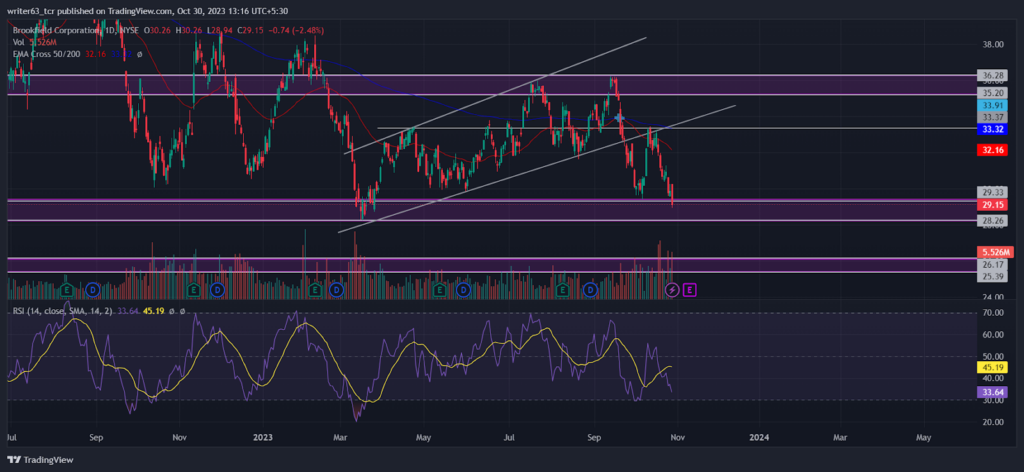Click the -0.74 (-2.48%) change value
Screen dimensions: 1024x472
[x=297, y=30]
